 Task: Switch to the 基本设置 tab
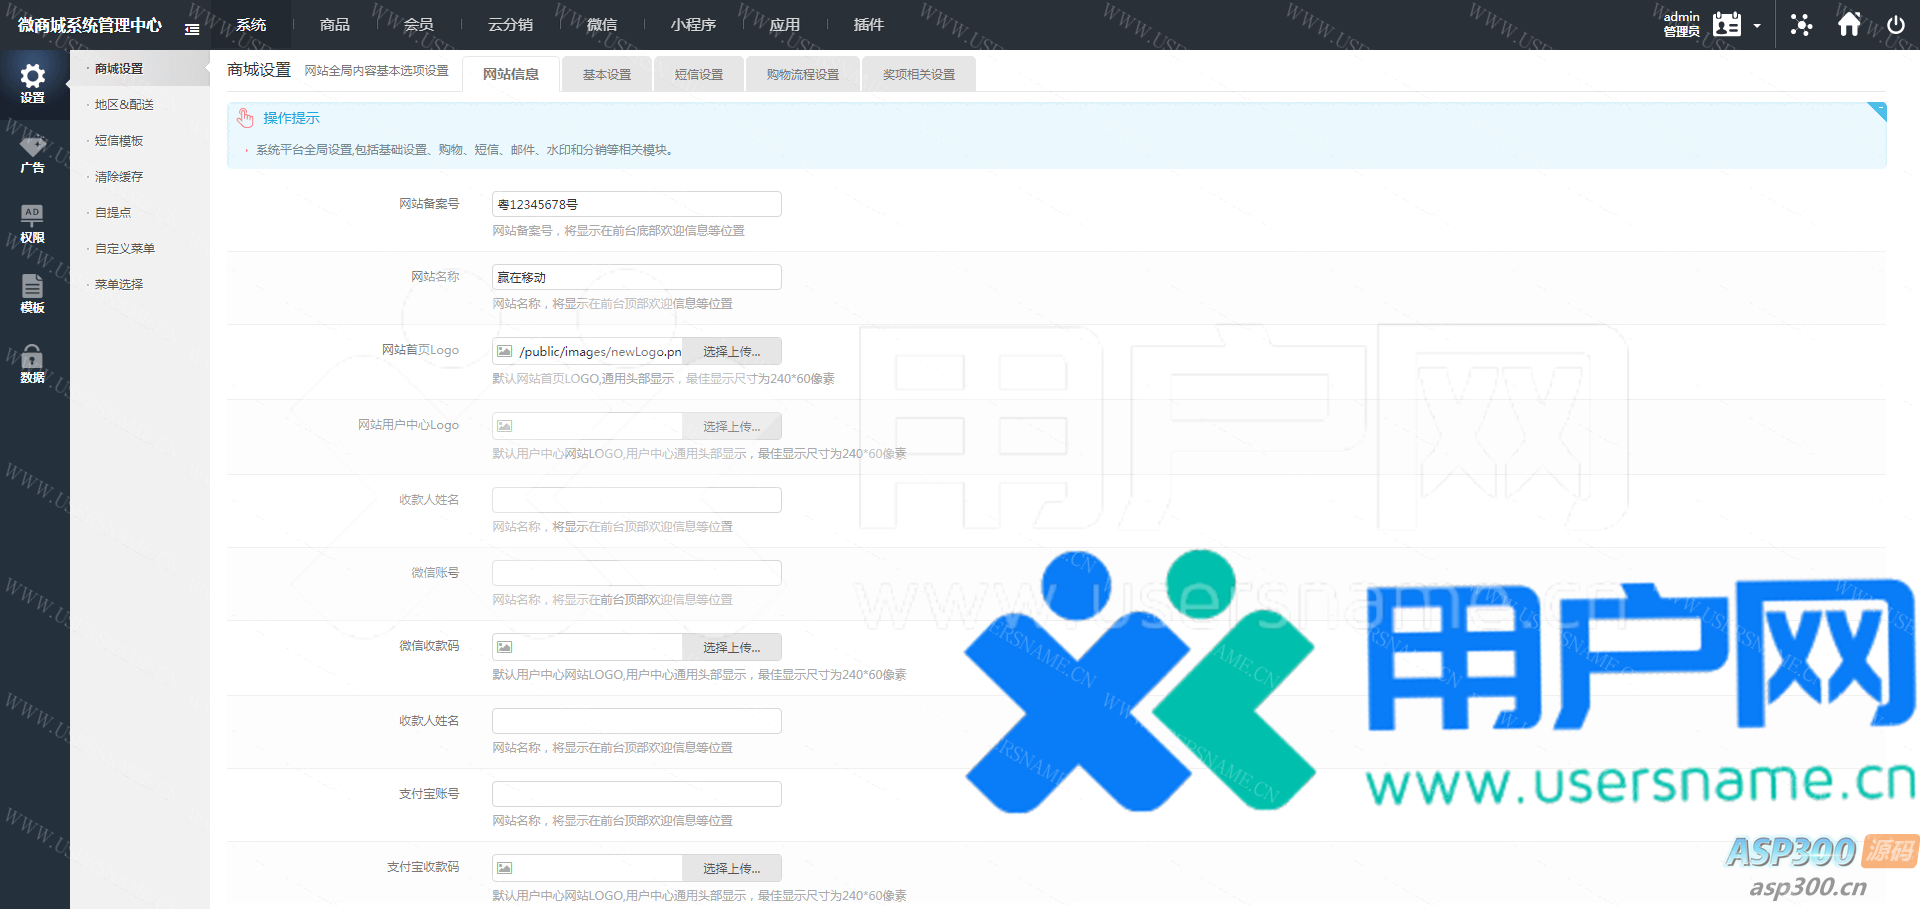click(x=607, y=75)
